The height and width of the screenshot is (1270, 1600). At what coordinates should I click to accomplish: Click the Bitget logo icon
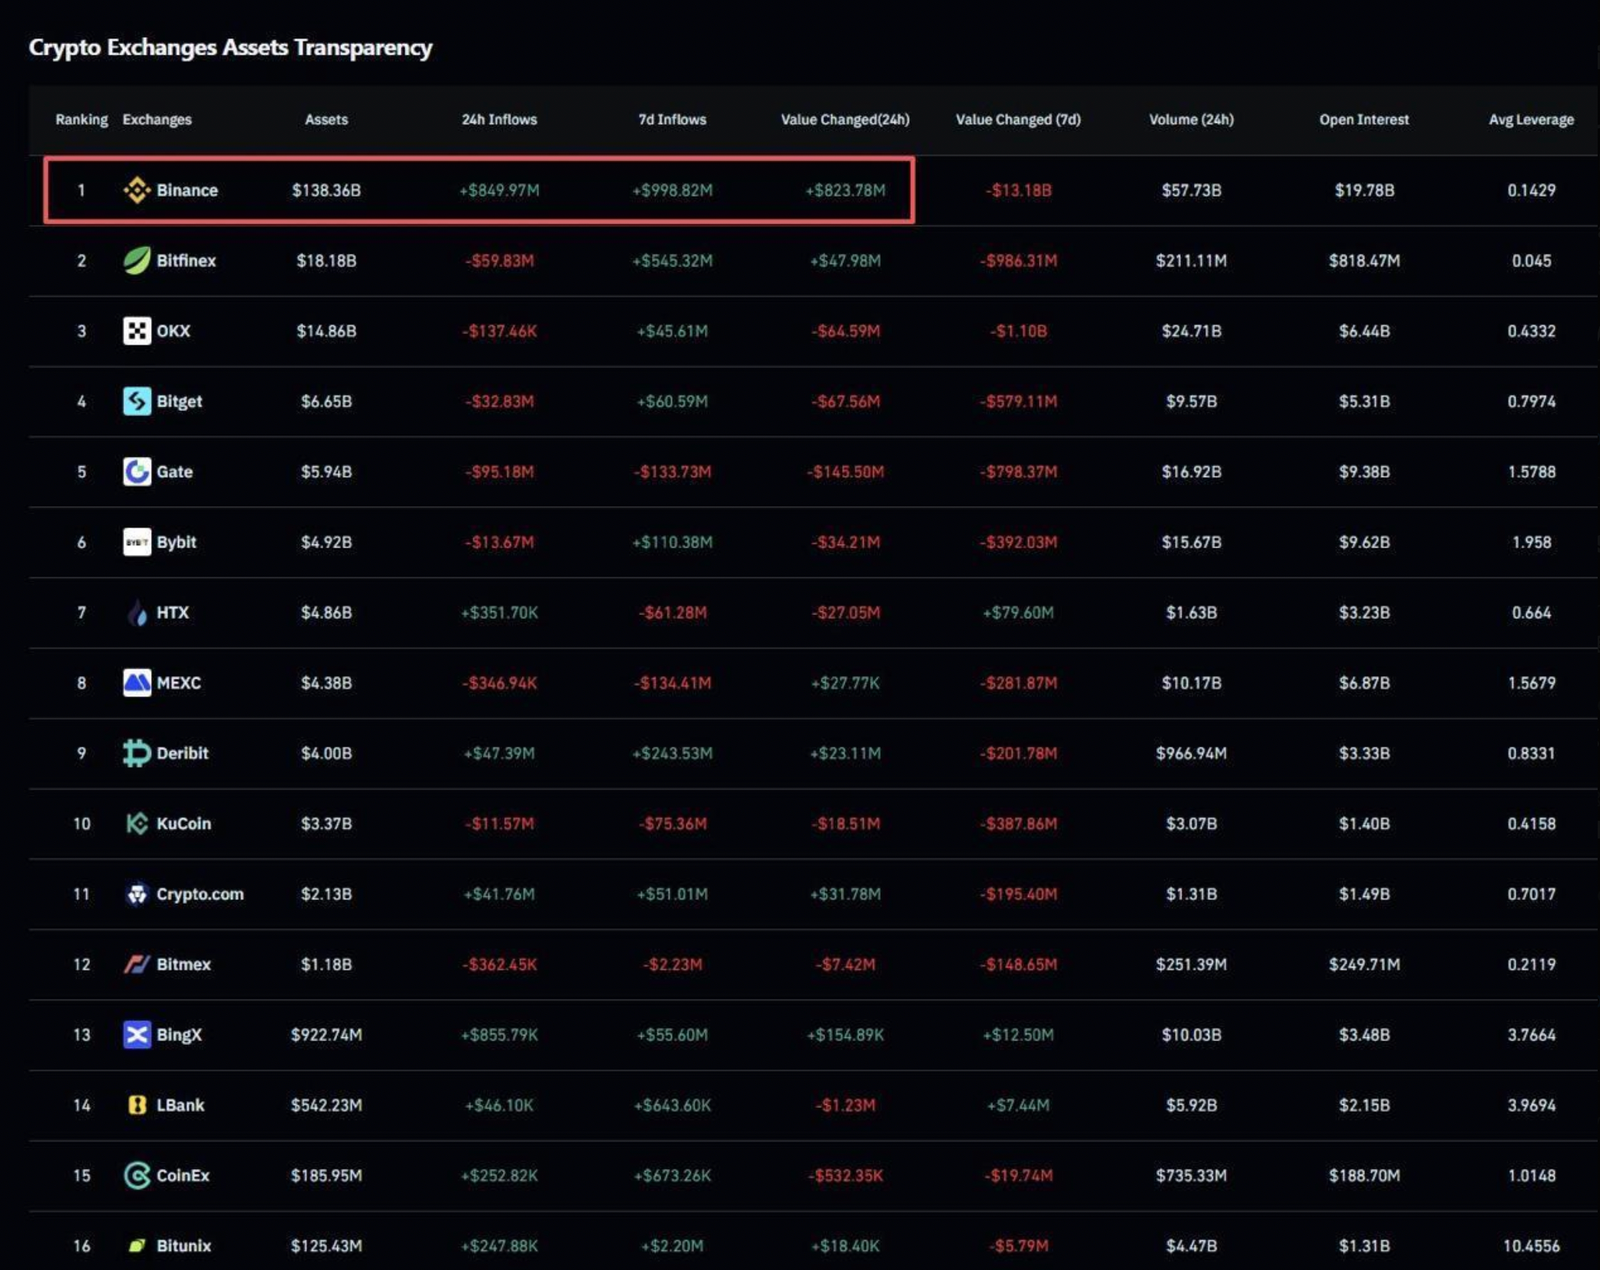137,401
